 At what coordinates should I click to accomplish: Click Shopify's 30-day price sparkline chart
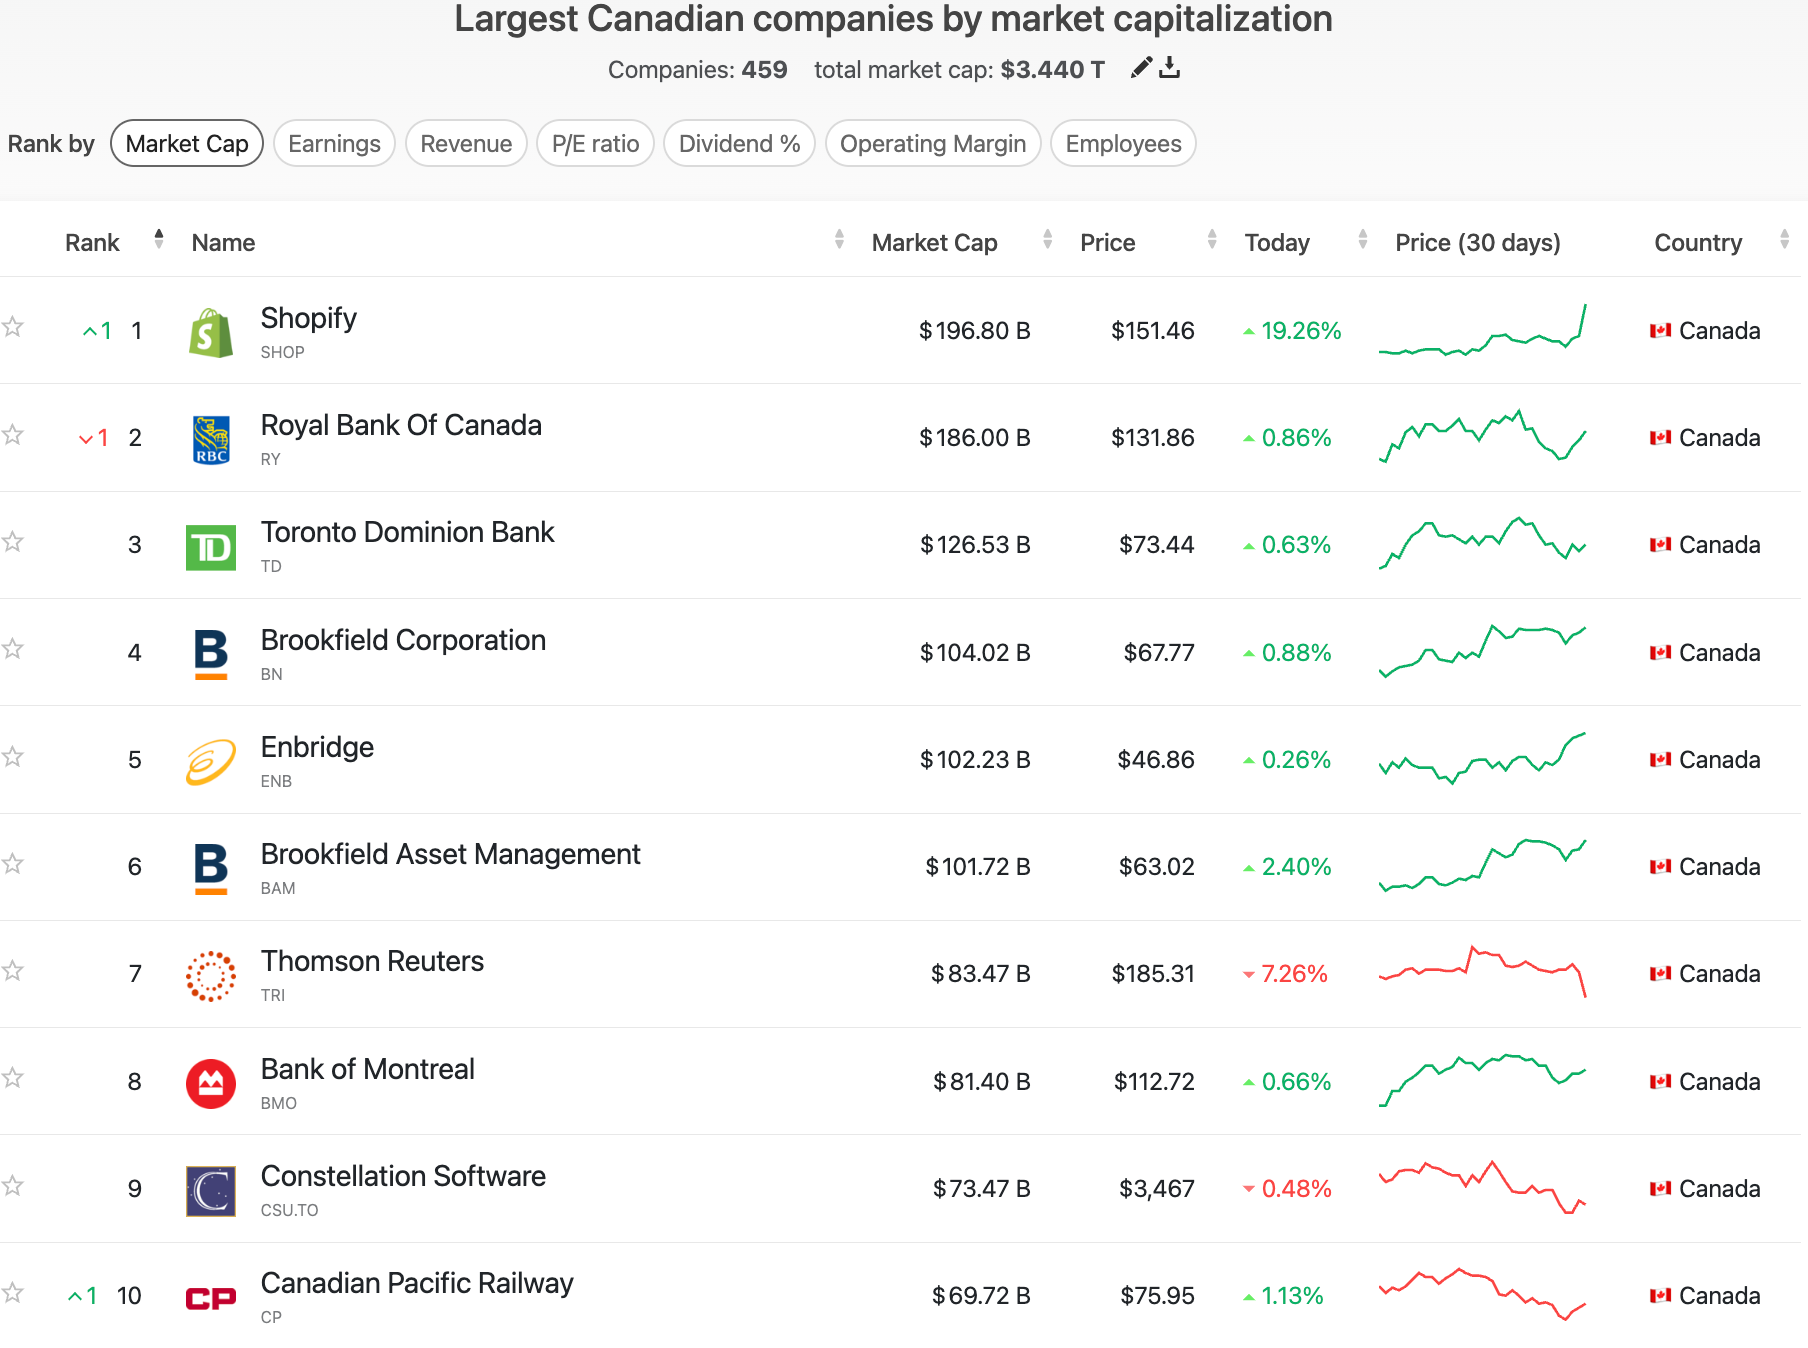click(1483, 330)
